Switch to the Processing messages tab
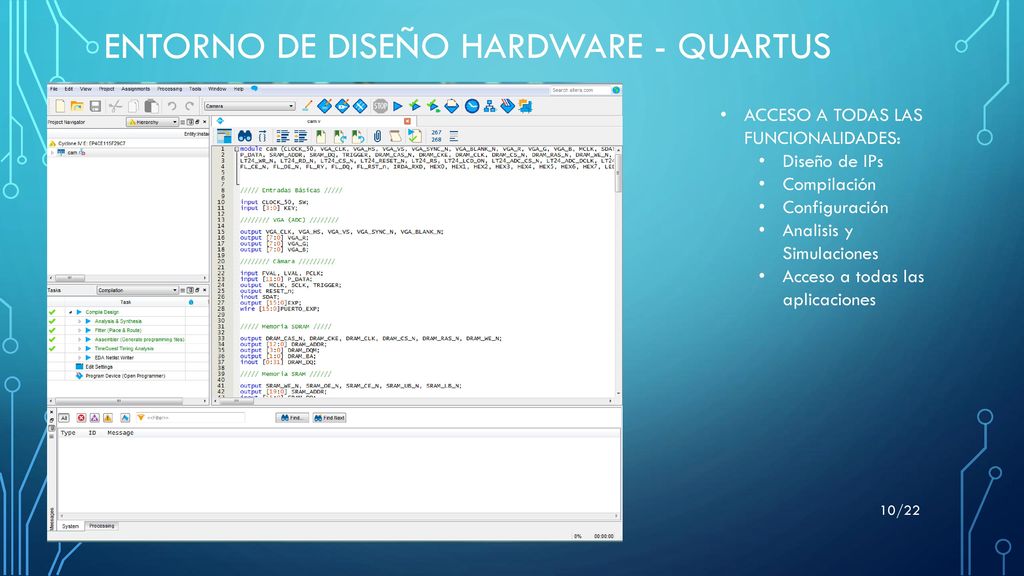 [101, 526]
